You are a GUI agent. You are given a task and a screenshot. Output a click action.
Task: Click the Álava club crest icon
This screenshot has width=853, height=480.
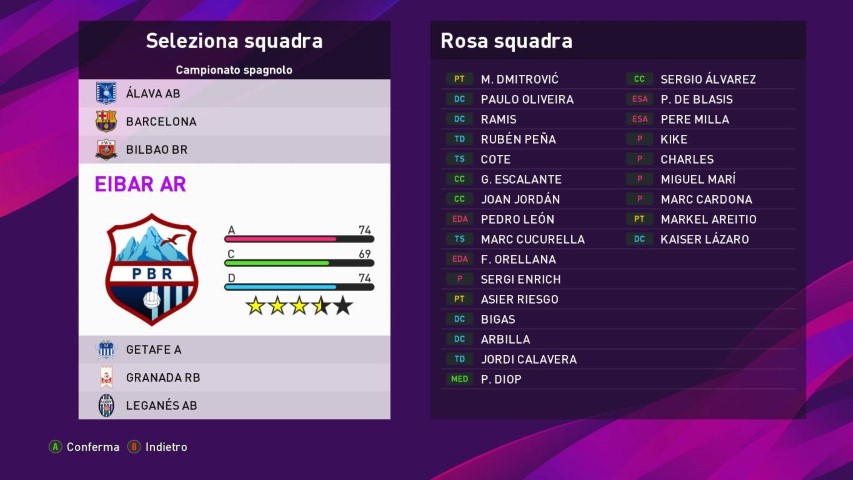[x=106, y=93]
